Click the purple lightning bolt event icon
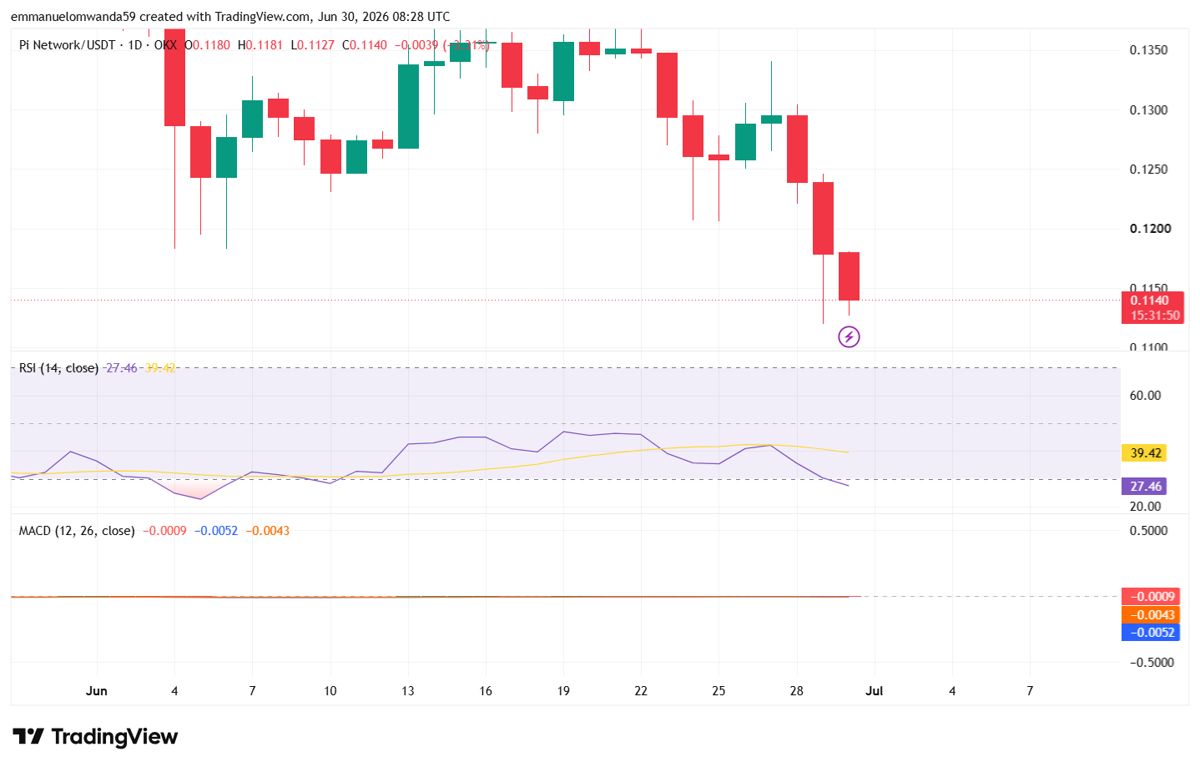The width and height of the screenshot is (1200, 768). tap(848, 337)
